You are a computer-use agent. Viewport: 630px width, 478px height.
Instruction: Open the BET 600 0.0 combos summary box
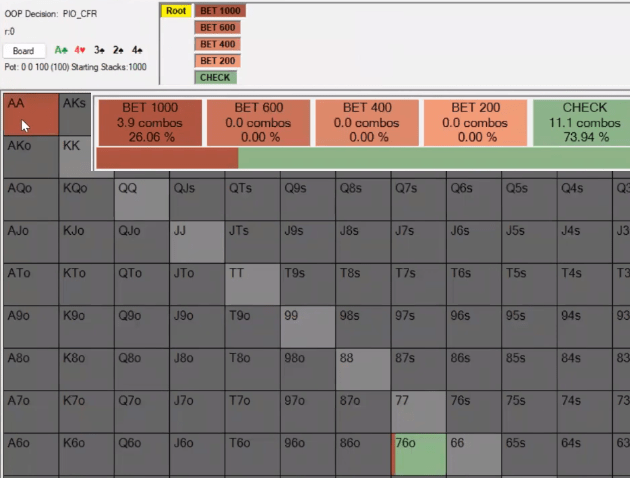click(x=258, y=123)
